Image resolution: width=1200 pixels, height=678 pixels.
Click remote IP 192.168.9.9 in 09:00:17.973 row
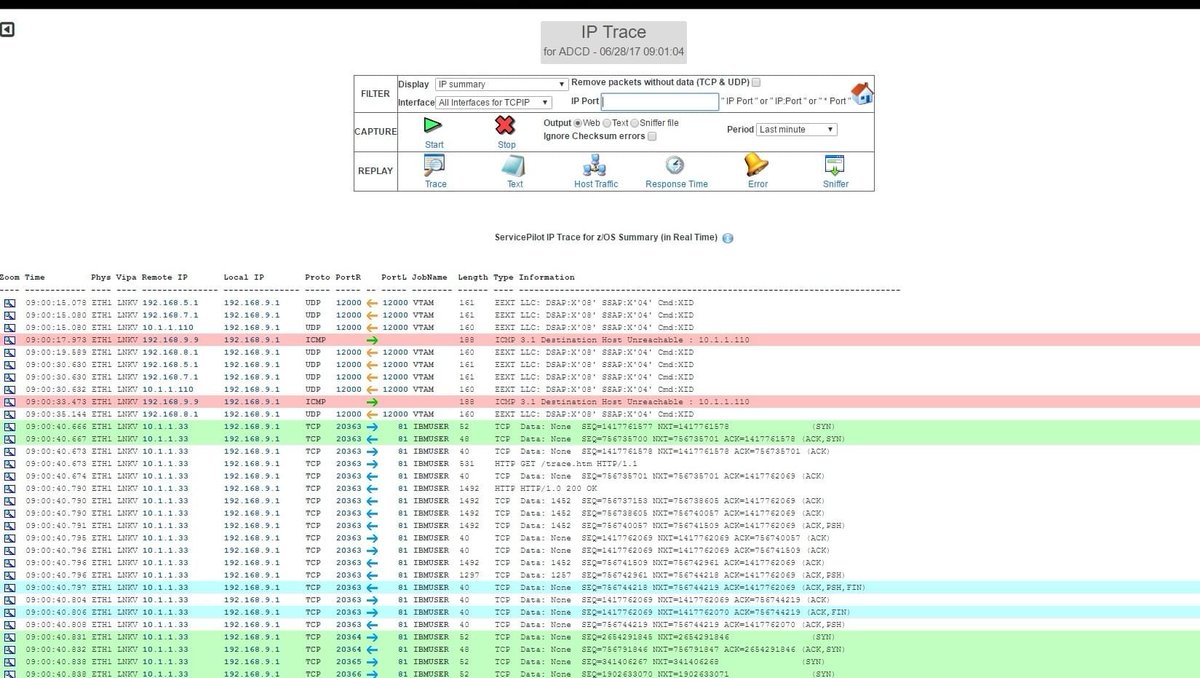(x=170, y=340)
